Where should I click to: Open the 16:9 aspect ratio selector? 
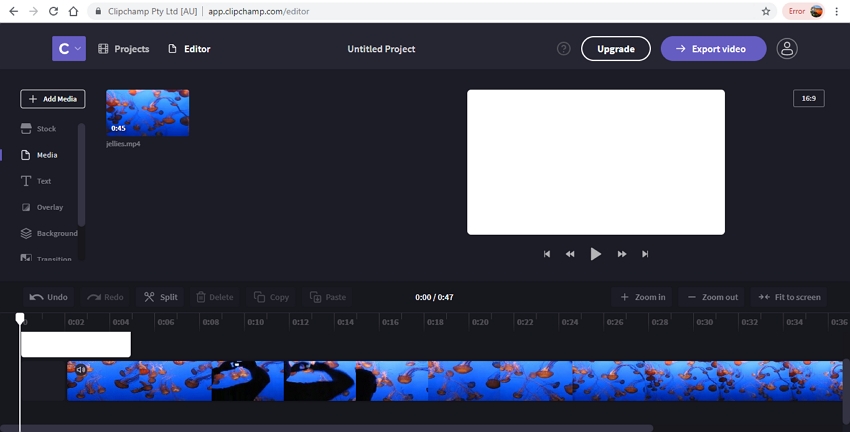[808, 98]
